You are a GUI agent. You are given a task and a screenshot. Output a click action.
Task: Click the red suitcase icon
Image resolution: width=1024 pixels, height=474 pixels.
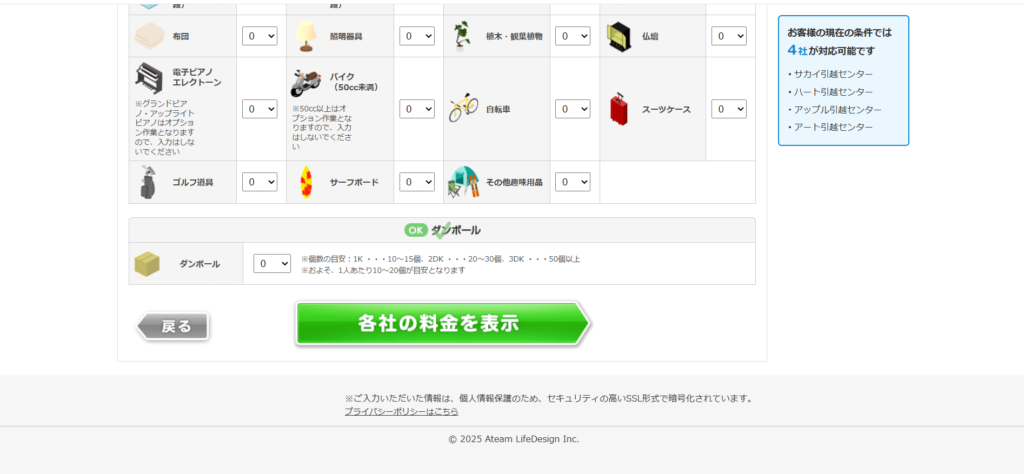(618, 109)
